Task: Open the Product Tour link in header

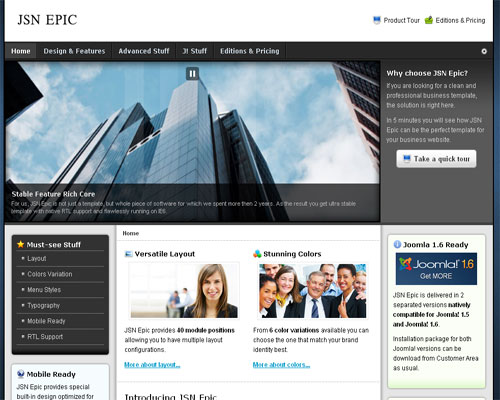Action: (x=401, y=20)
